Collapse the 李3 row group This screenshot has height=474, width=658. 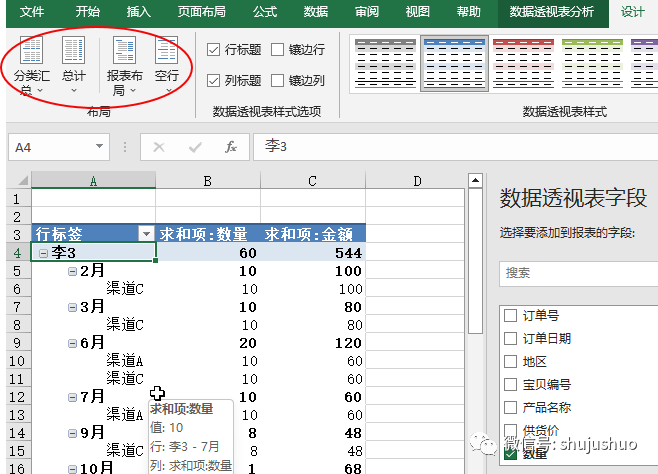(43, 254)
